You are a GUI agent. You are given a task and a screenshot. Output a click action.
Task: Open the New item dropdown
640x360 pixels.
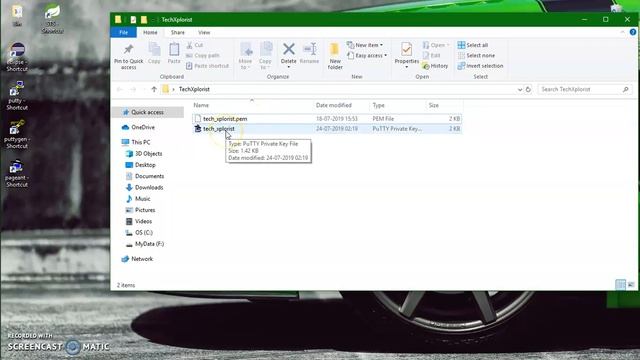365,45
